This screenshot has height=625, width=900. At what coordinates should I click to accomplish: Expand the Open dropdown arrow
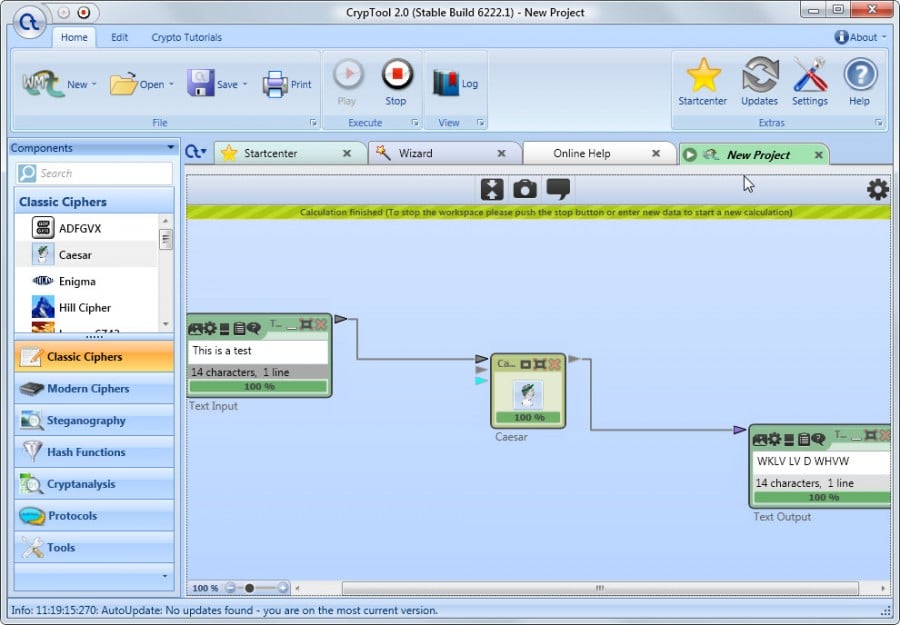click(x=171, y=85)
